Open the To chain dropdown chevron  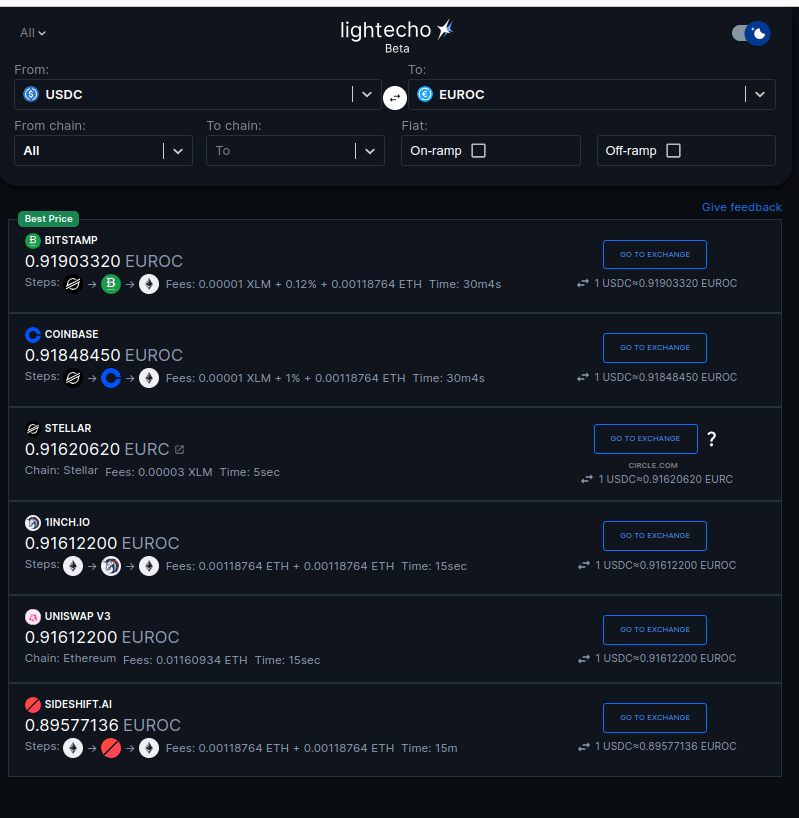click(370, 151)
